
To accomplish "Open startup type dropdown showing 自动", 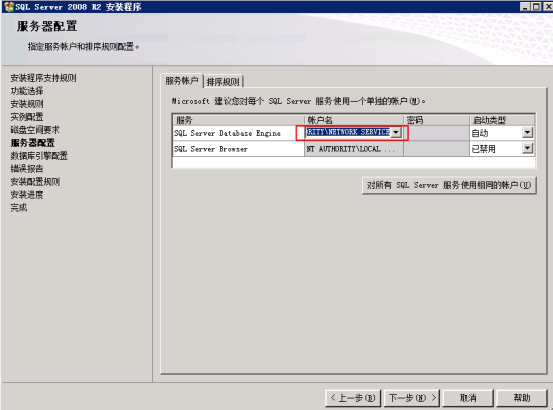I will point(527,133).
